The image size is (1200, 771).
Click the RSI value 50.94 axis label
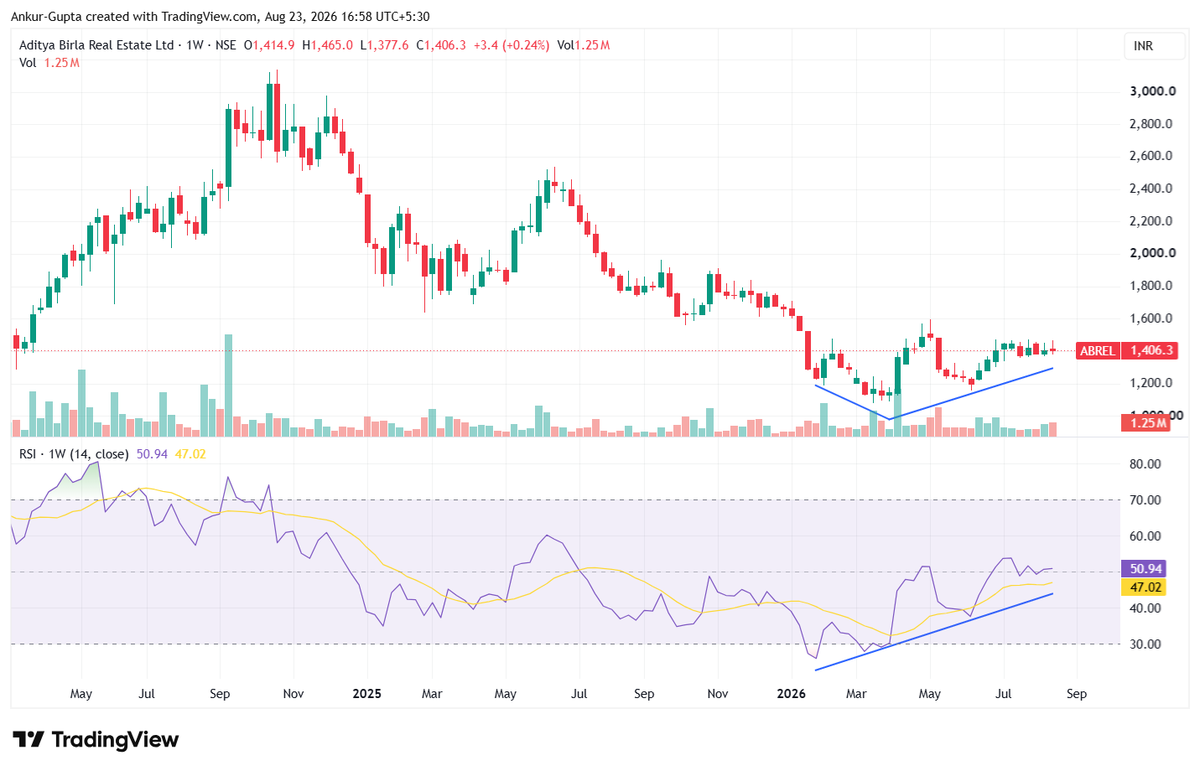click(1145, 568)
